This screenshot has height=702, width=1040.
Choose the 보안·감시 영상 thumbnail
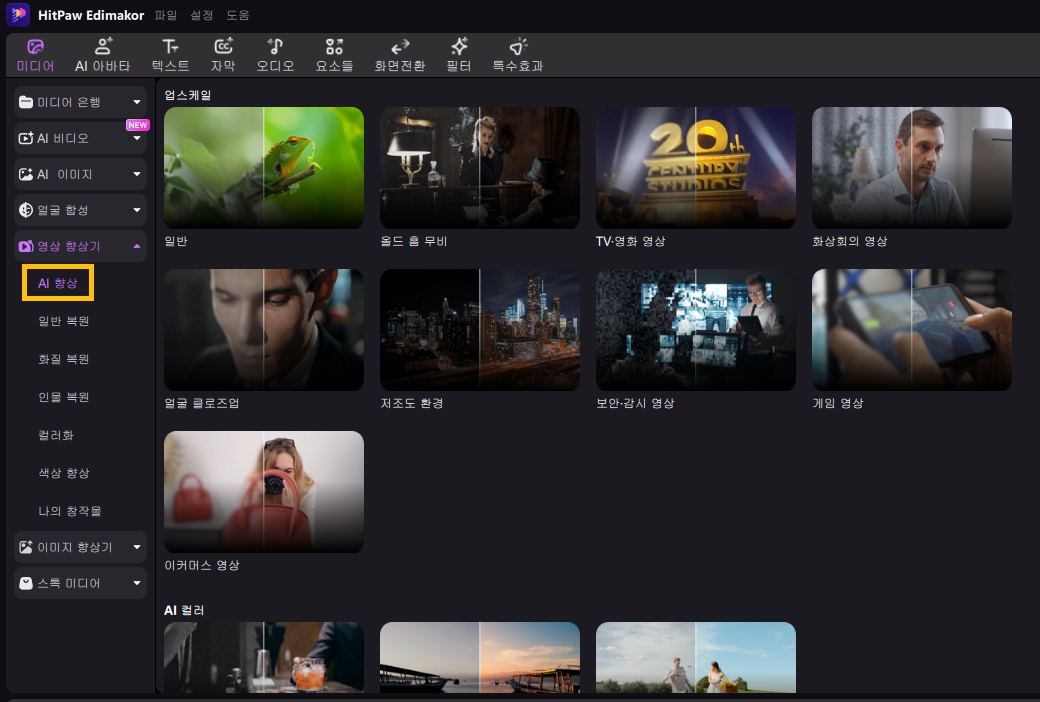point(696,330)
